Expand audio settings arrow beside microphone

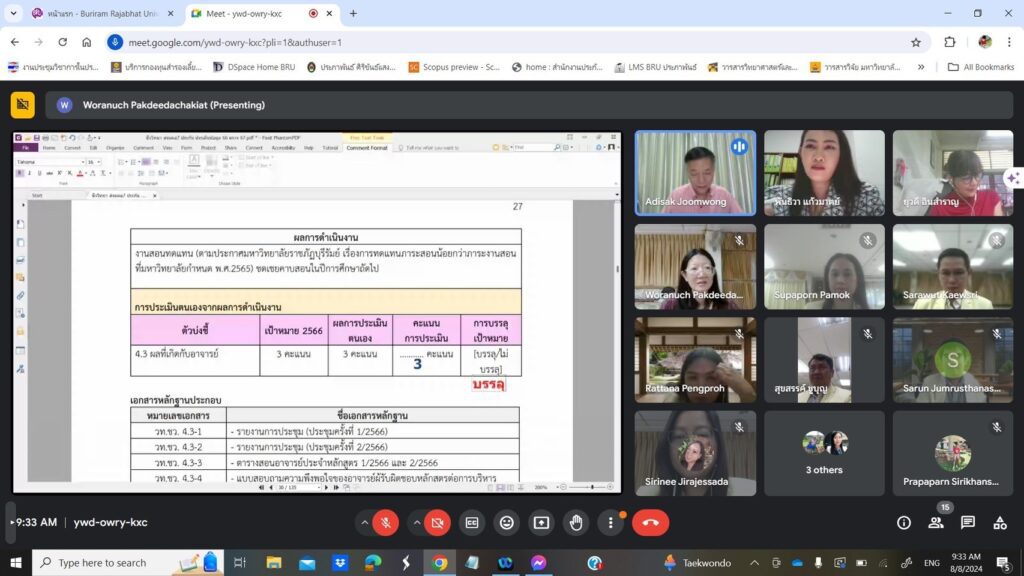[364, 522]
